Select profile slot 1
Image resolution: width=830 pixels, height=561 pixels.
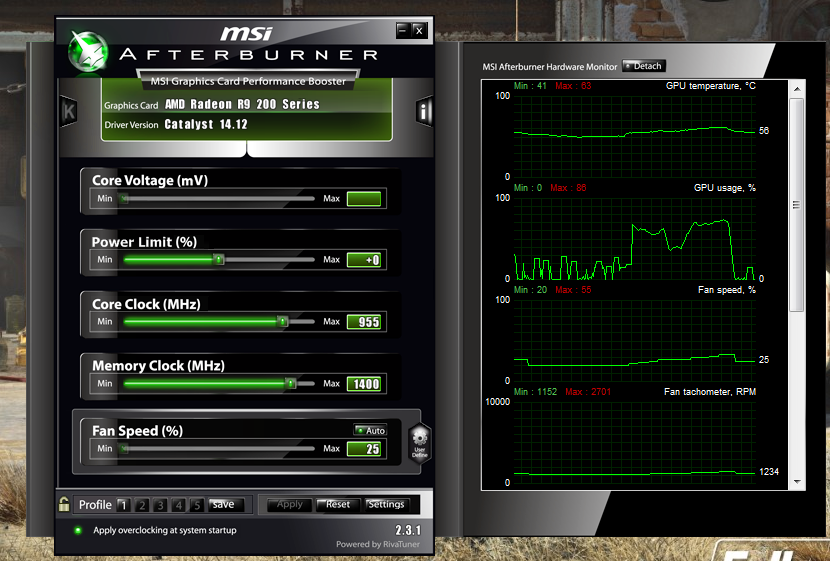[x=123, y=505]
